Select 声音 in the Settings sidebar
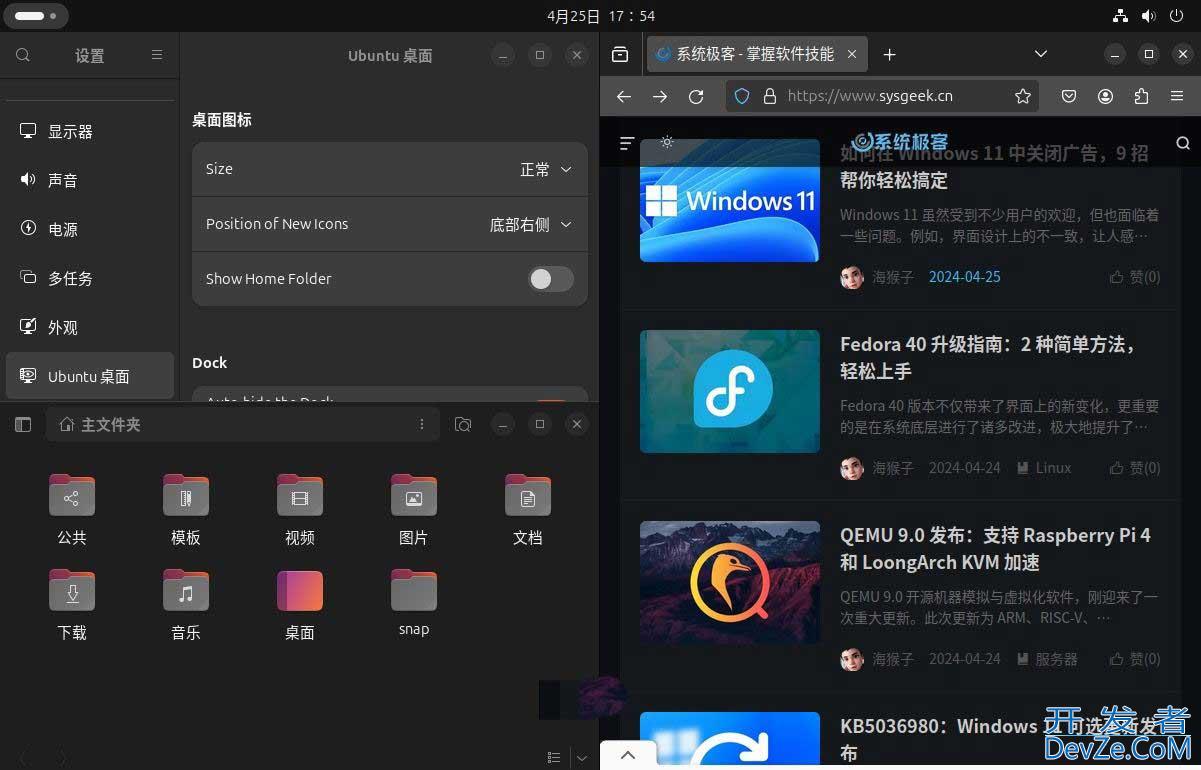The width and height of the screenshot is (1201, 770). pos(90,180)
